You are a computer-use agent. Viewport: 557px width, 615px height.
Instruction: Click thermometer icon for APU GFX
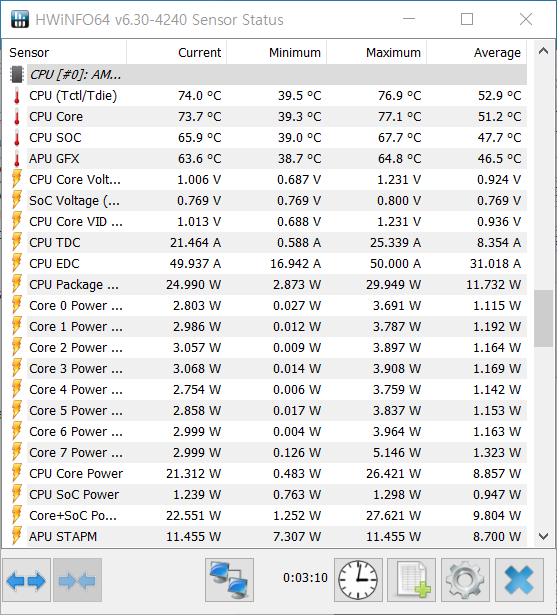tap(17, 158)
